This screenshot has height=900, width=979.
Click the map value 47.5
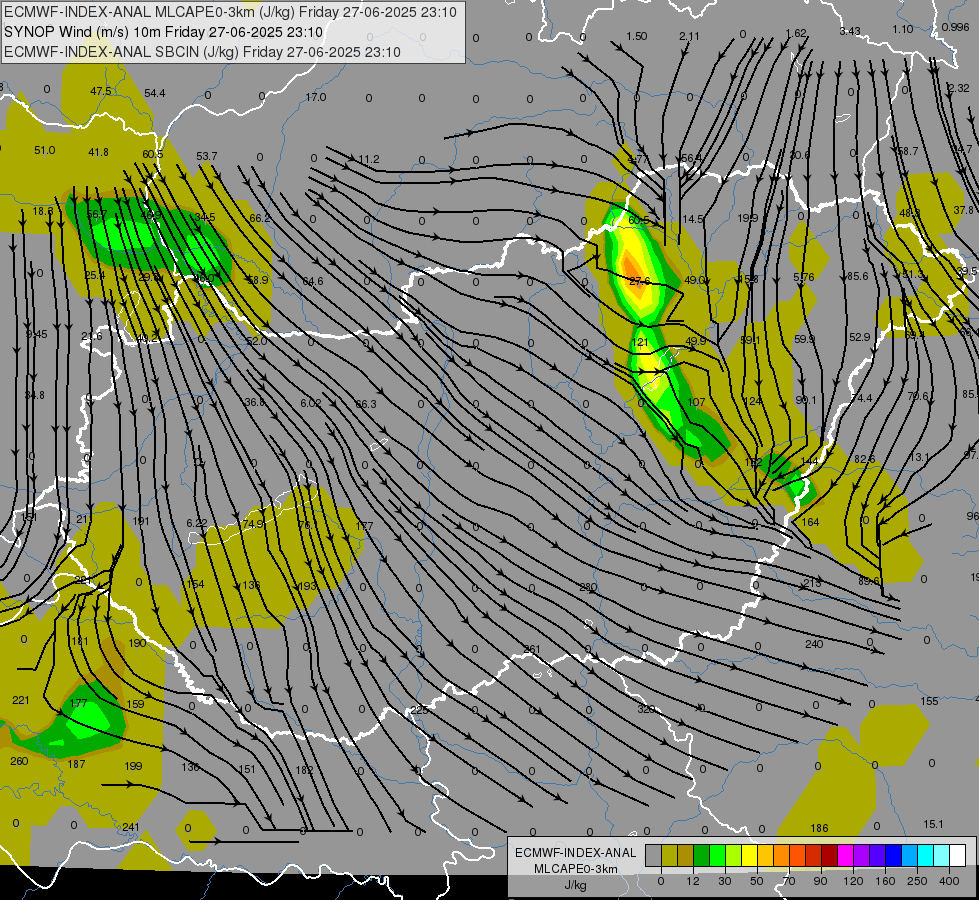click(101, 91)
